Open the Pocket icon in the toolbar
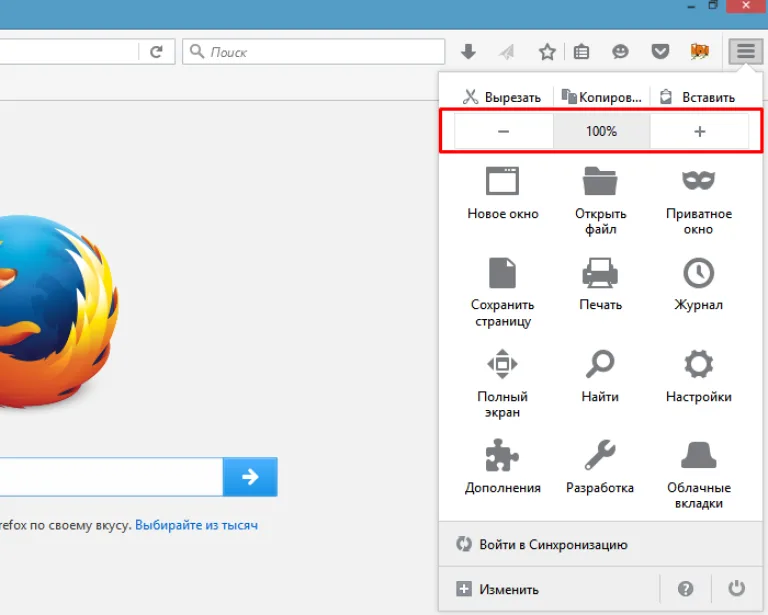Screen dimensions: 768x615 coord(660,51)
